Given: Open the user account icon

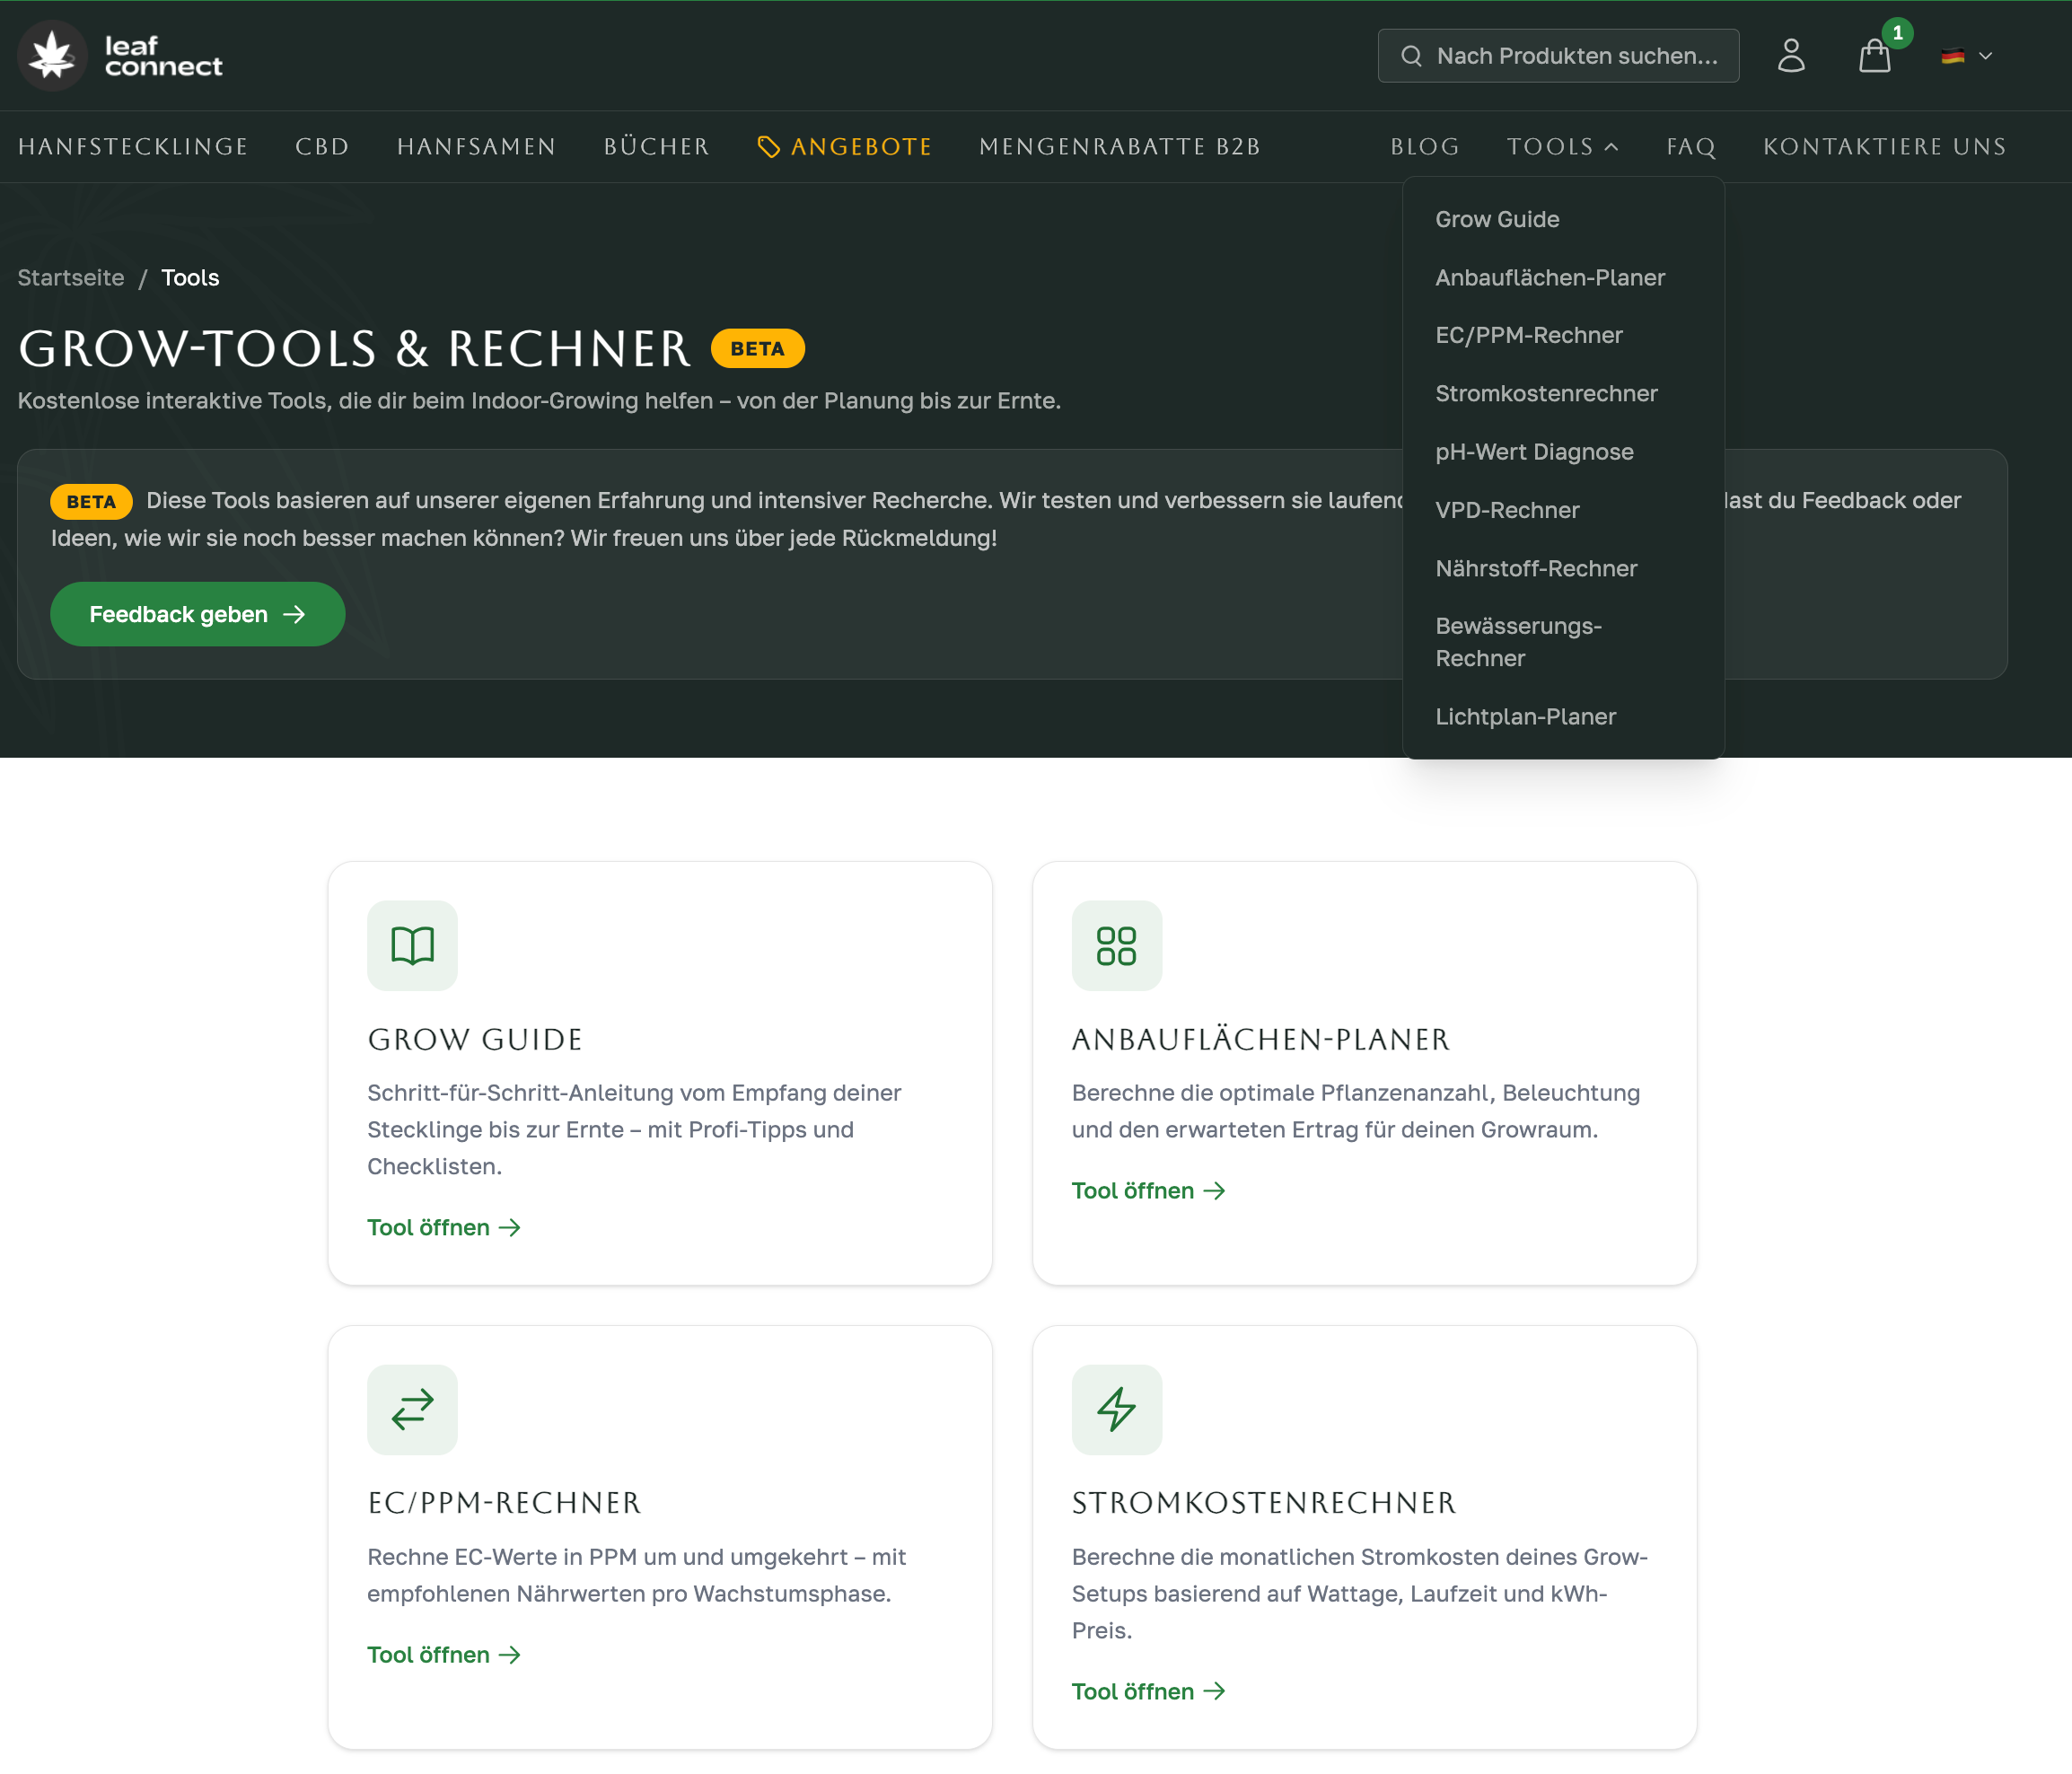Looking at the screenshot, I should (x=1791, y=56).
